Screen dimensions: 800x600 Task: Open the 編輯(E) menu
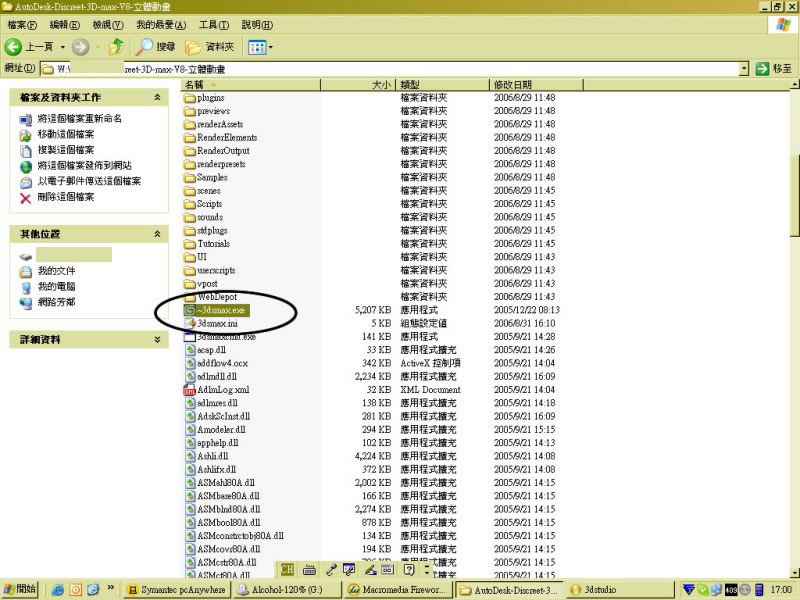point(65,24)
